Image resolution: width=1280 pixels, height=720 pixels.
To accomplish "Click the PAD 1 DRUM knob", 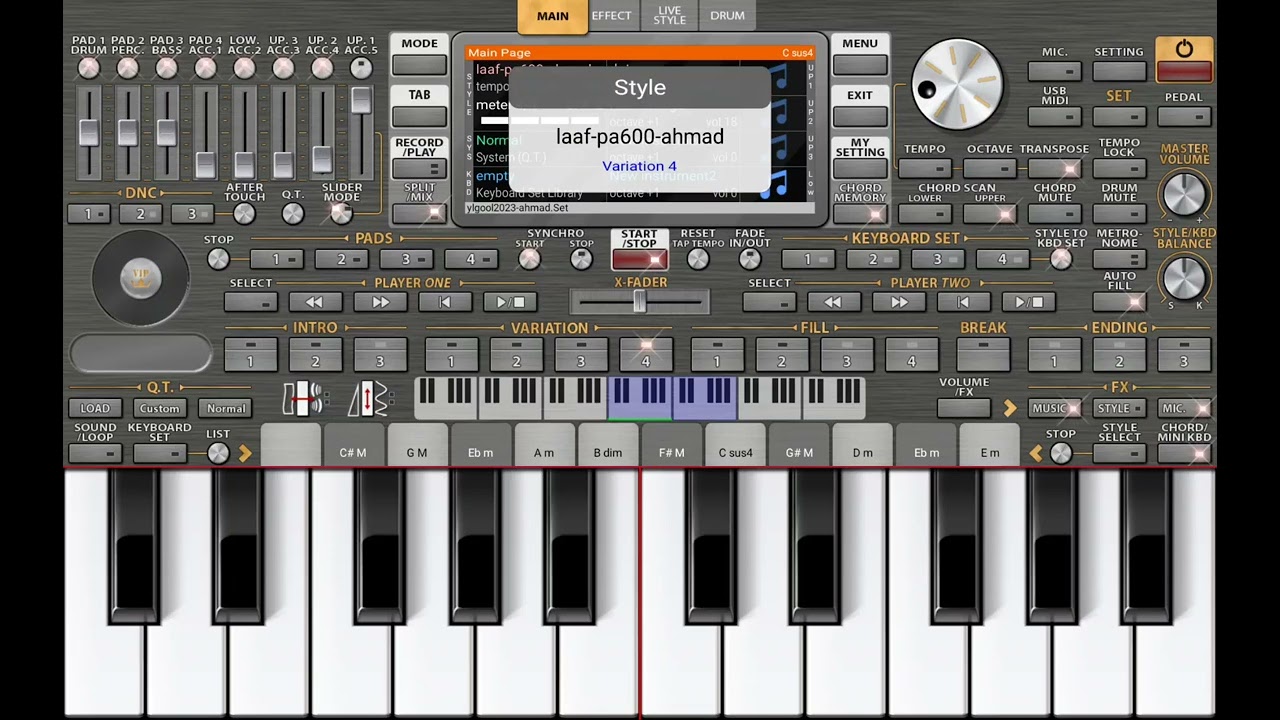I will click(89, 68).
